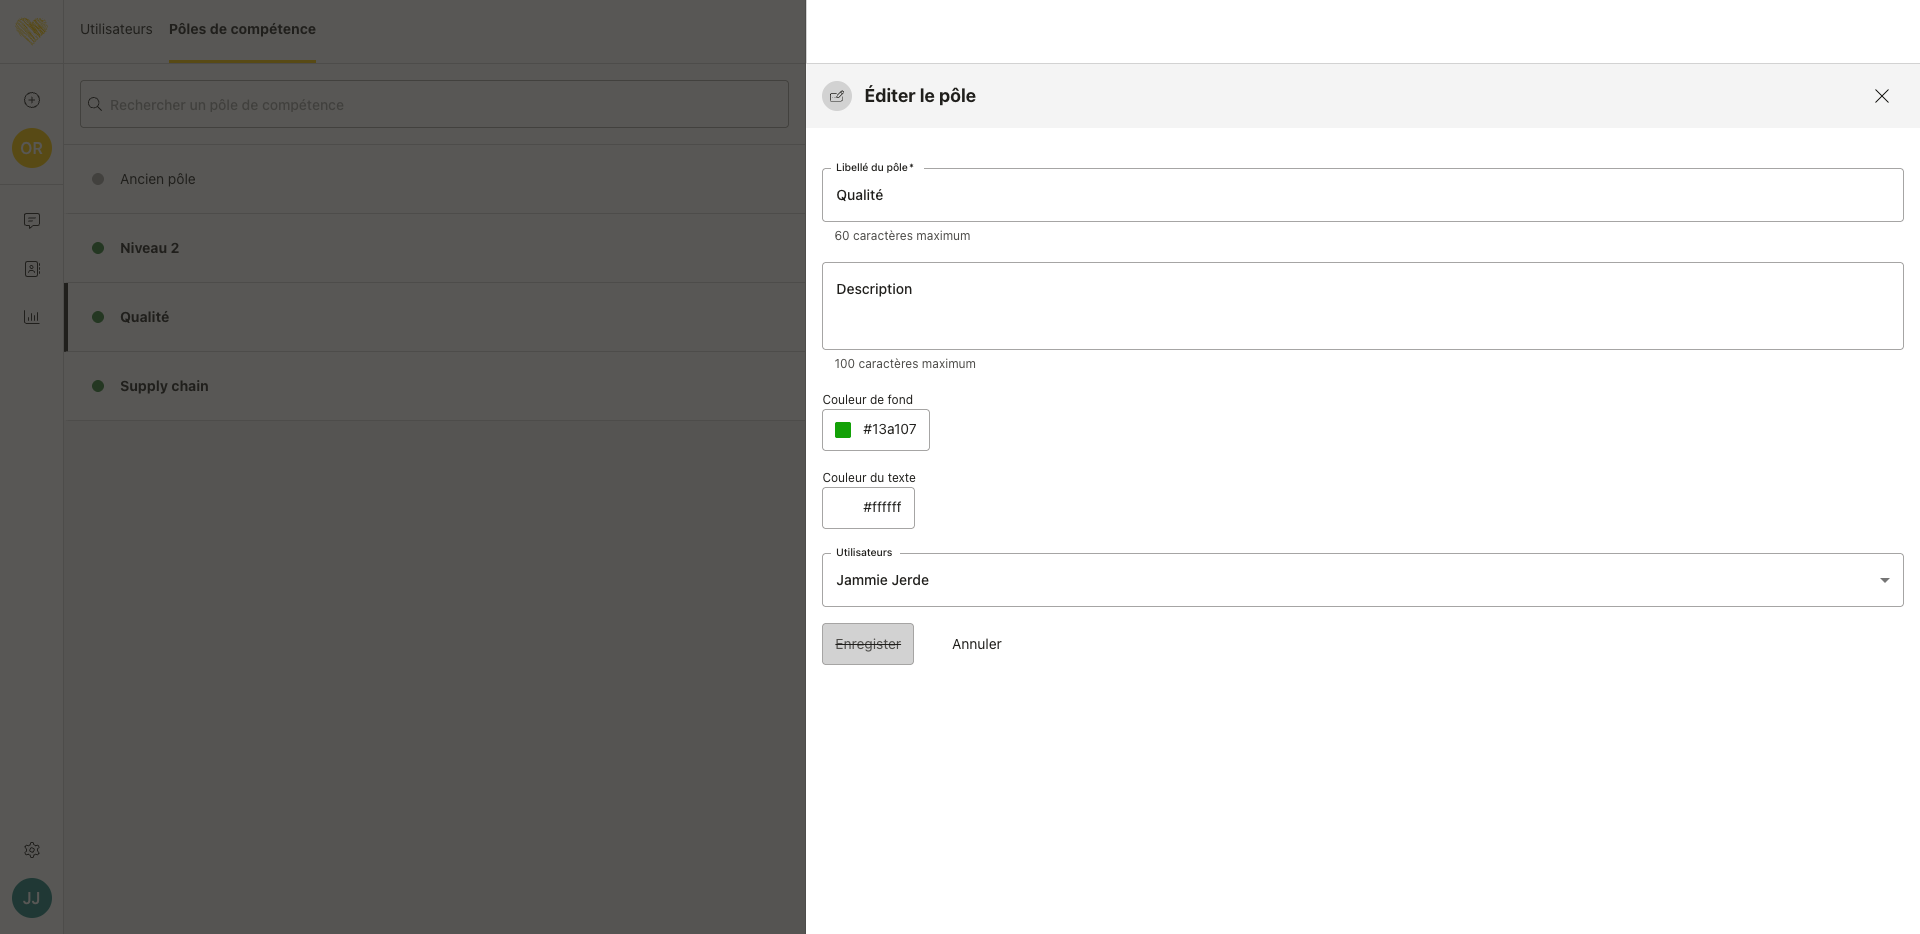Open the OR organization avatar
Image resolution: width=1920 pixels, height=934 pixels.
pyautogui.click(x=32, y=148)
